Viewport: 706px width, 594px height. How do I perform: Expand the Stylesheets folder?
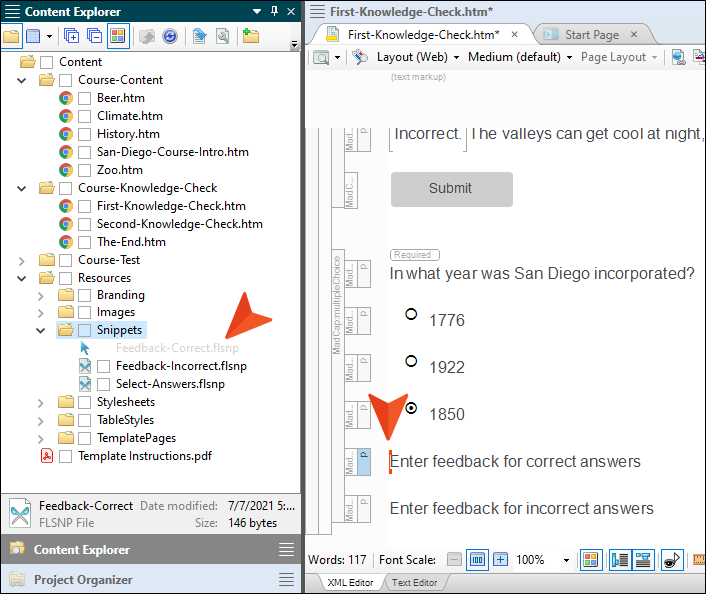coord(41,403)
